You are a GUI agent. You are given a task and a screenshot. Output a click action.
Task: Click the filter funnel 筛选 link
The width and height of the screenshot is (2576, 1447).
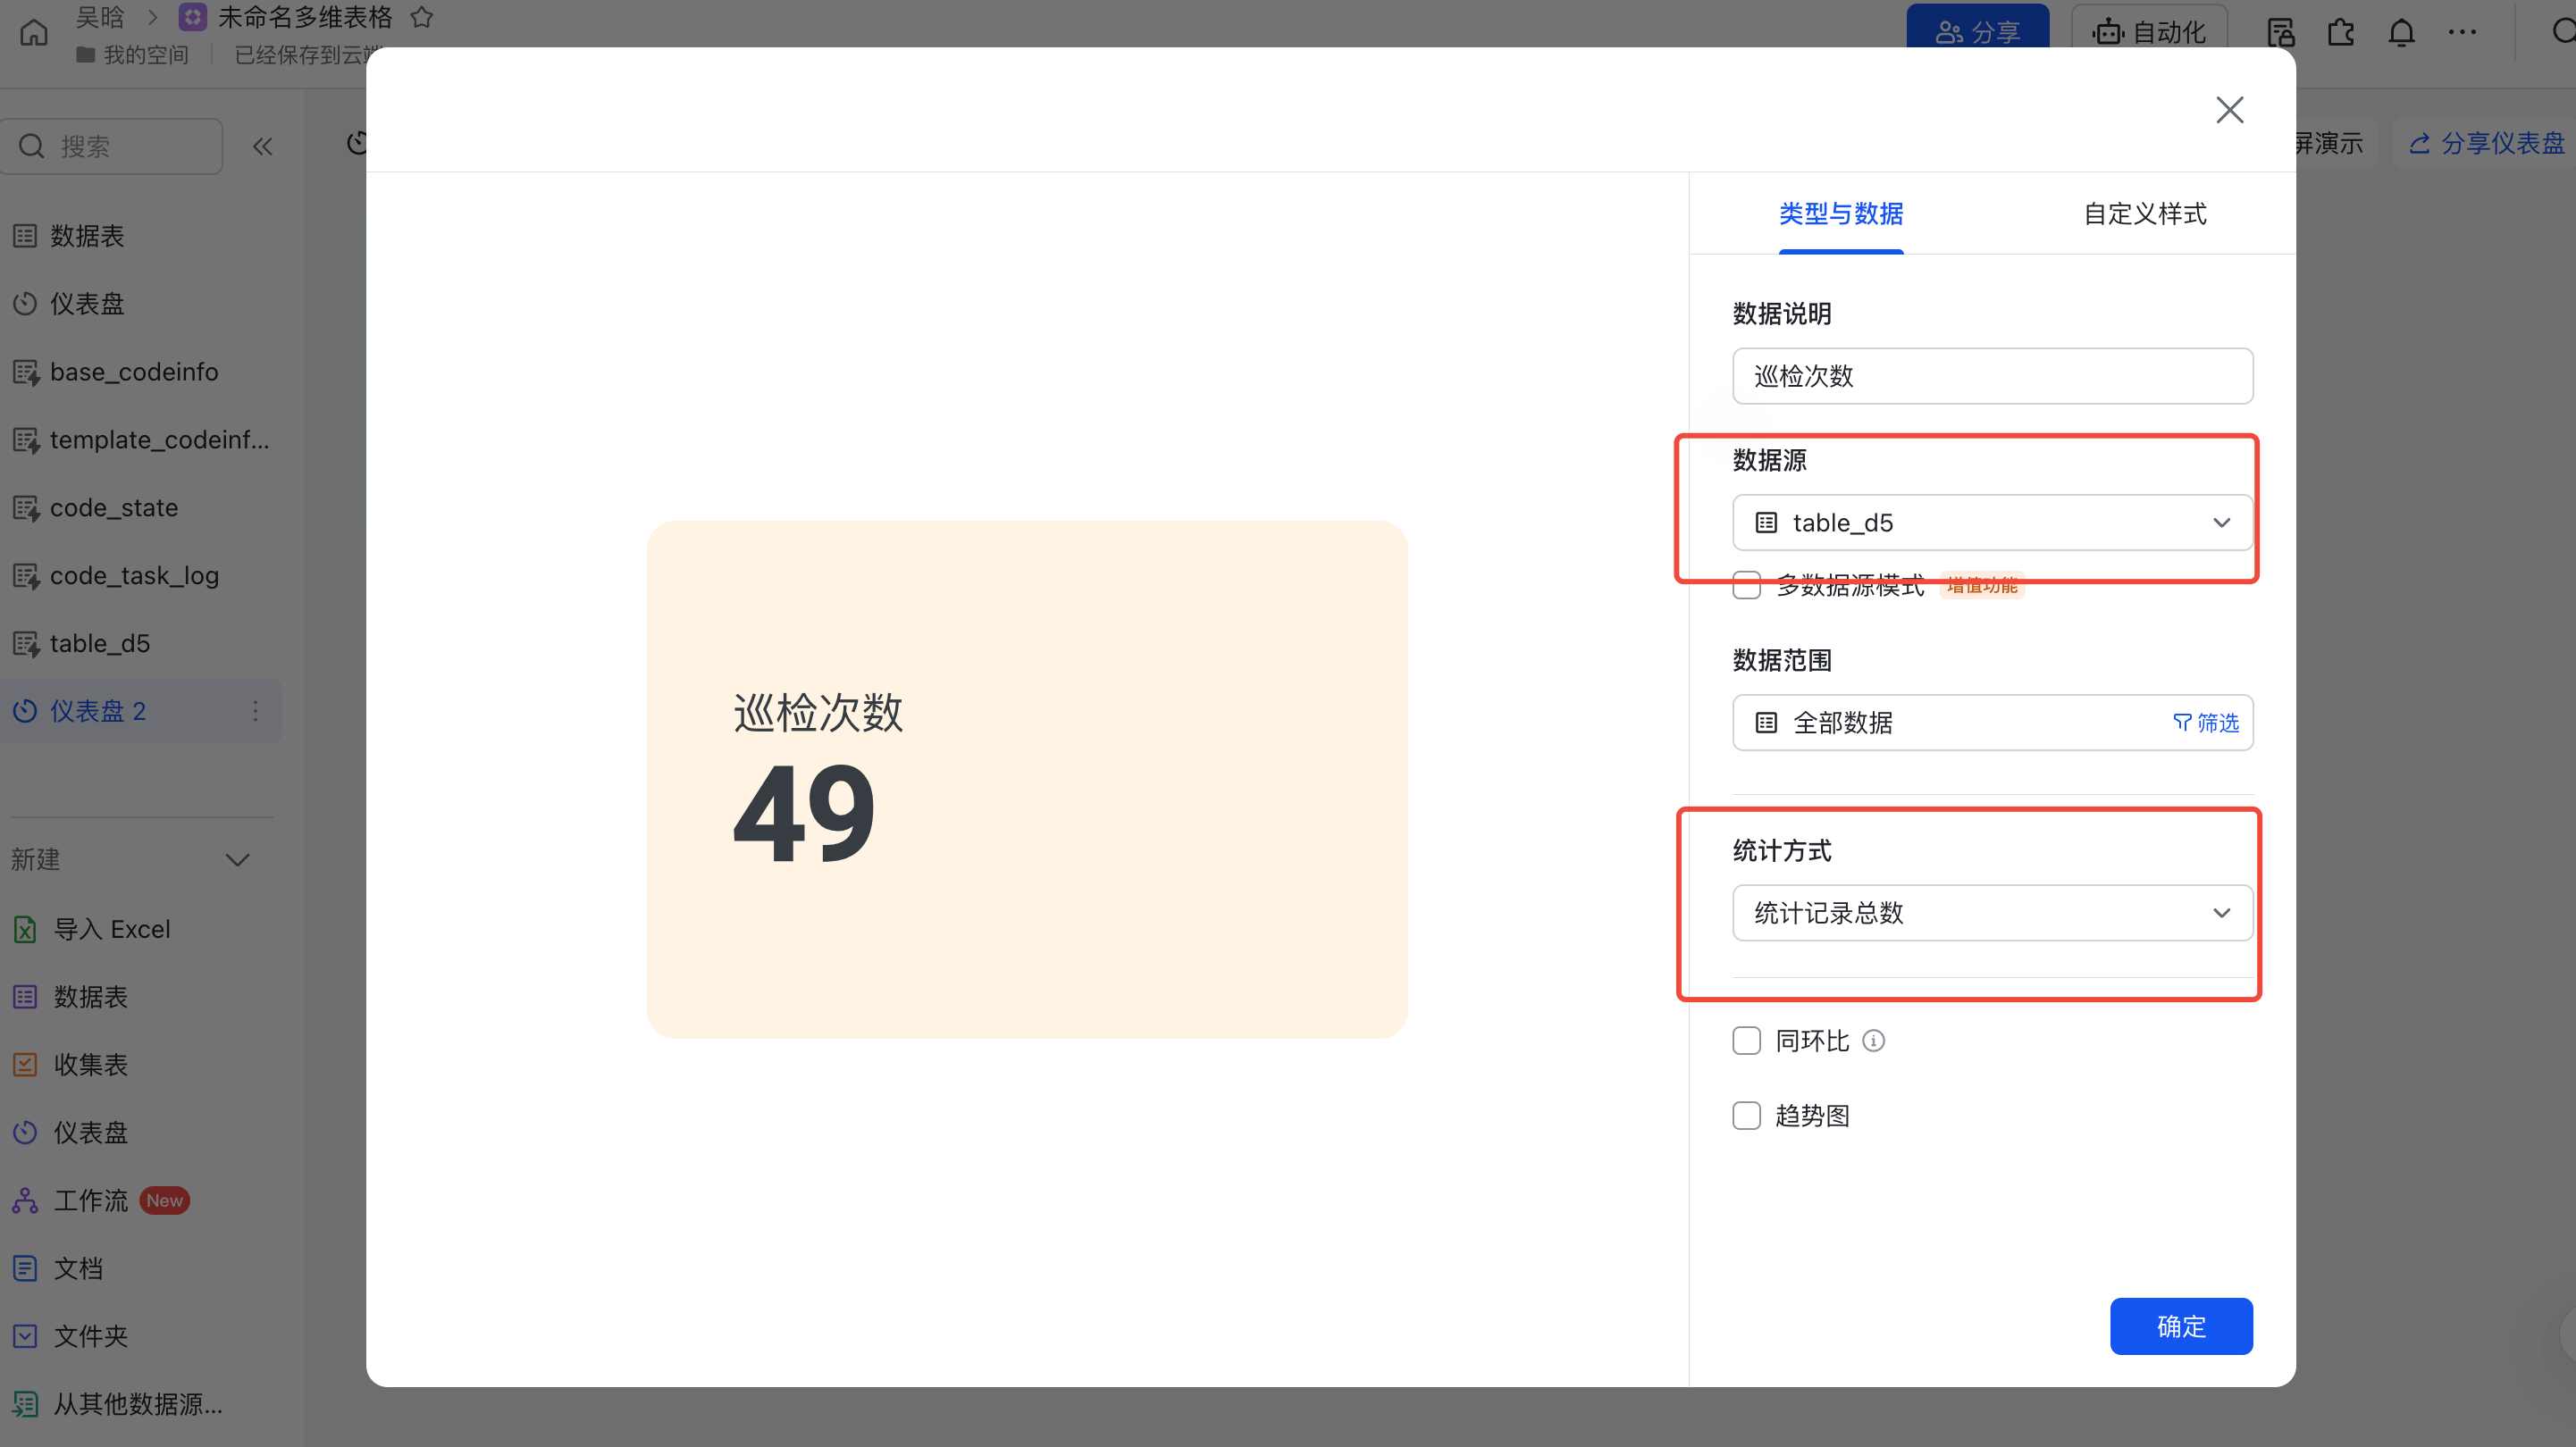pos(2206,723)
